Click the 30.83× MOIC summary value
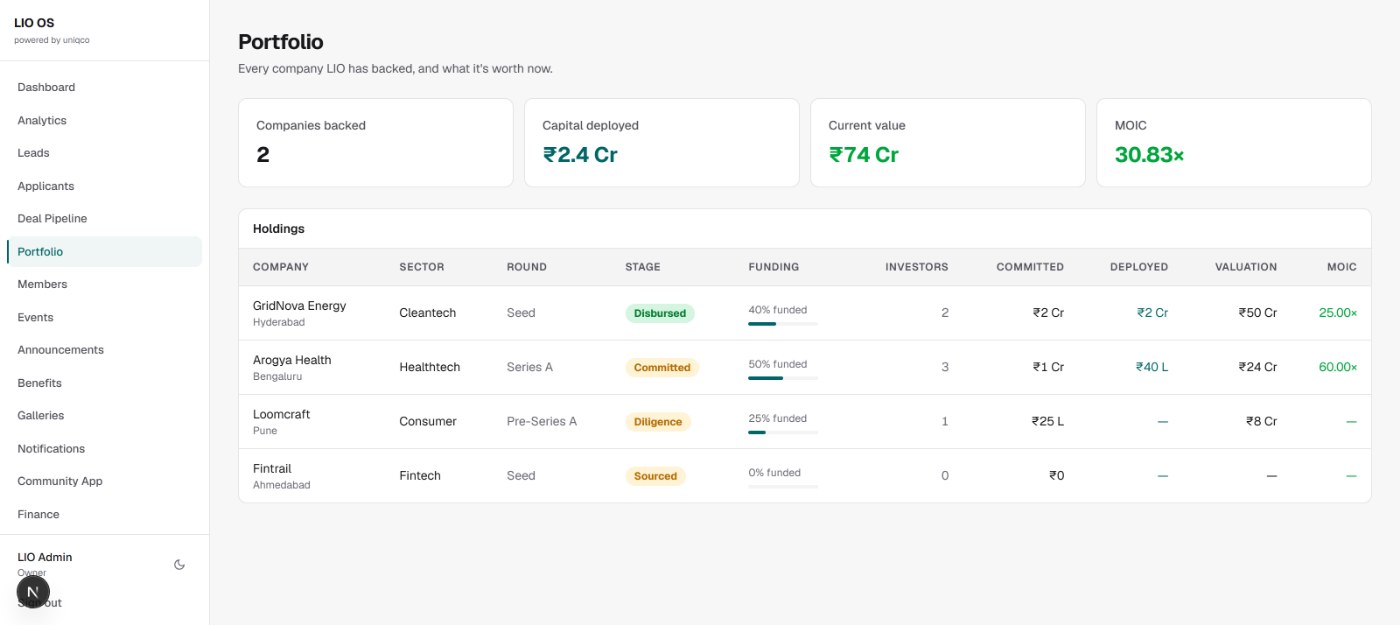This screenshot has height=625, width=1400. tap(1149, 155)
